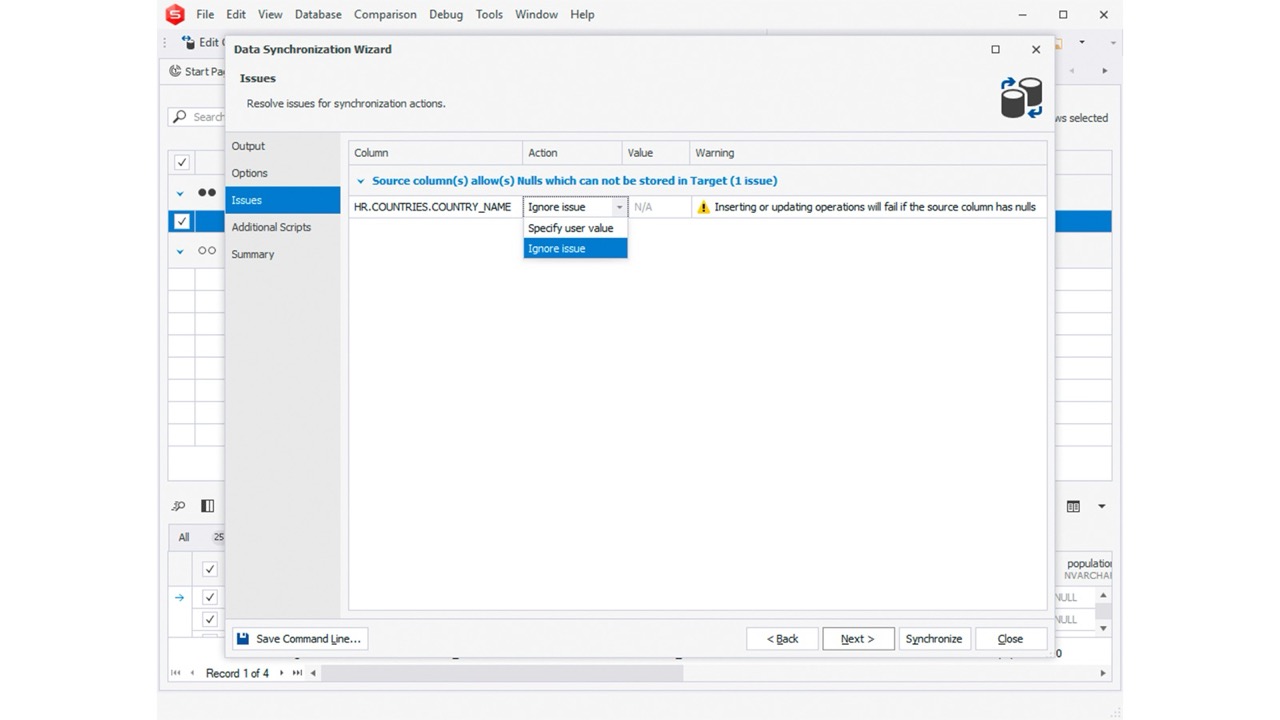Jump to the last record with the end arrow
The width and height of the screenshot is (1280, 720).
coord(297,673)
